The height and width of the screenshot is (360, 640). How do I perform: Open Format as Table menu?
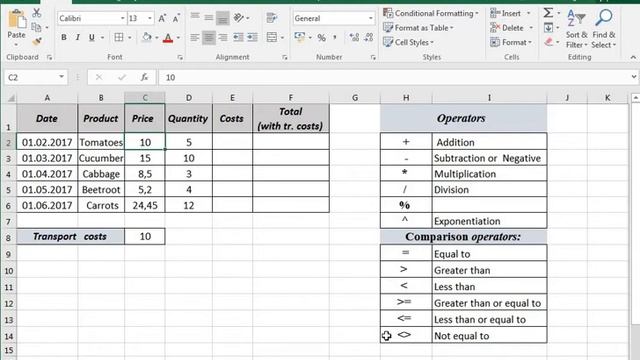(x=418, y=28)
